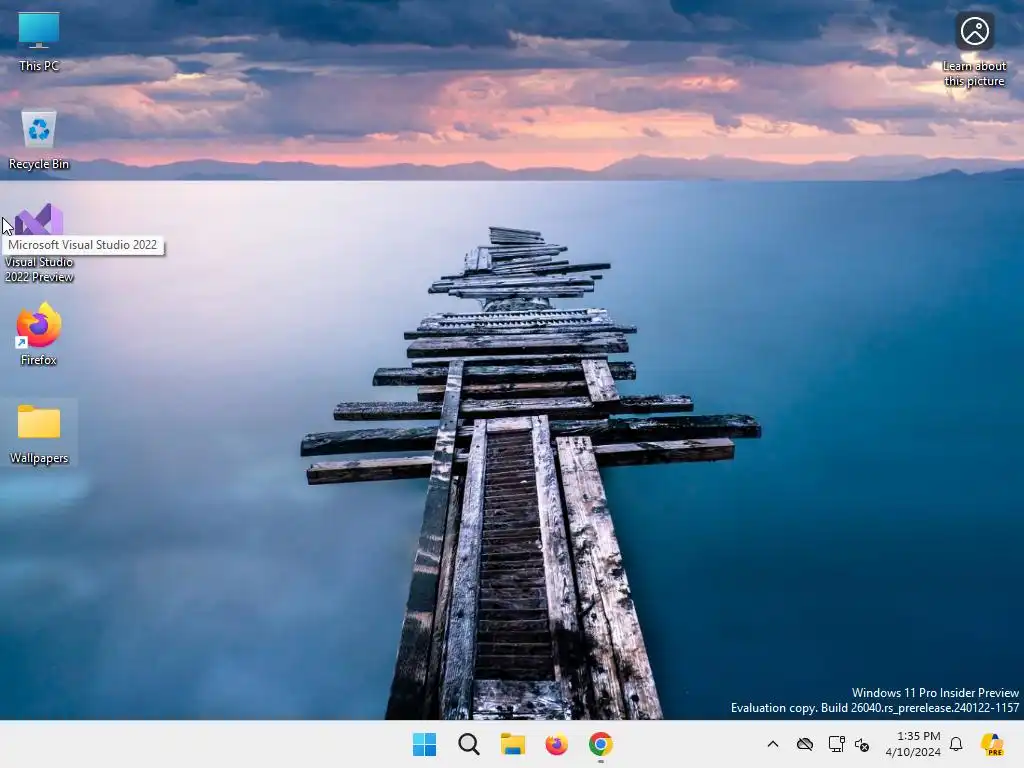Select the Firefox desktop shortcut
The height and width of the screenshot is (768, 1024).
pyautogui.click(x=39, y=334)
